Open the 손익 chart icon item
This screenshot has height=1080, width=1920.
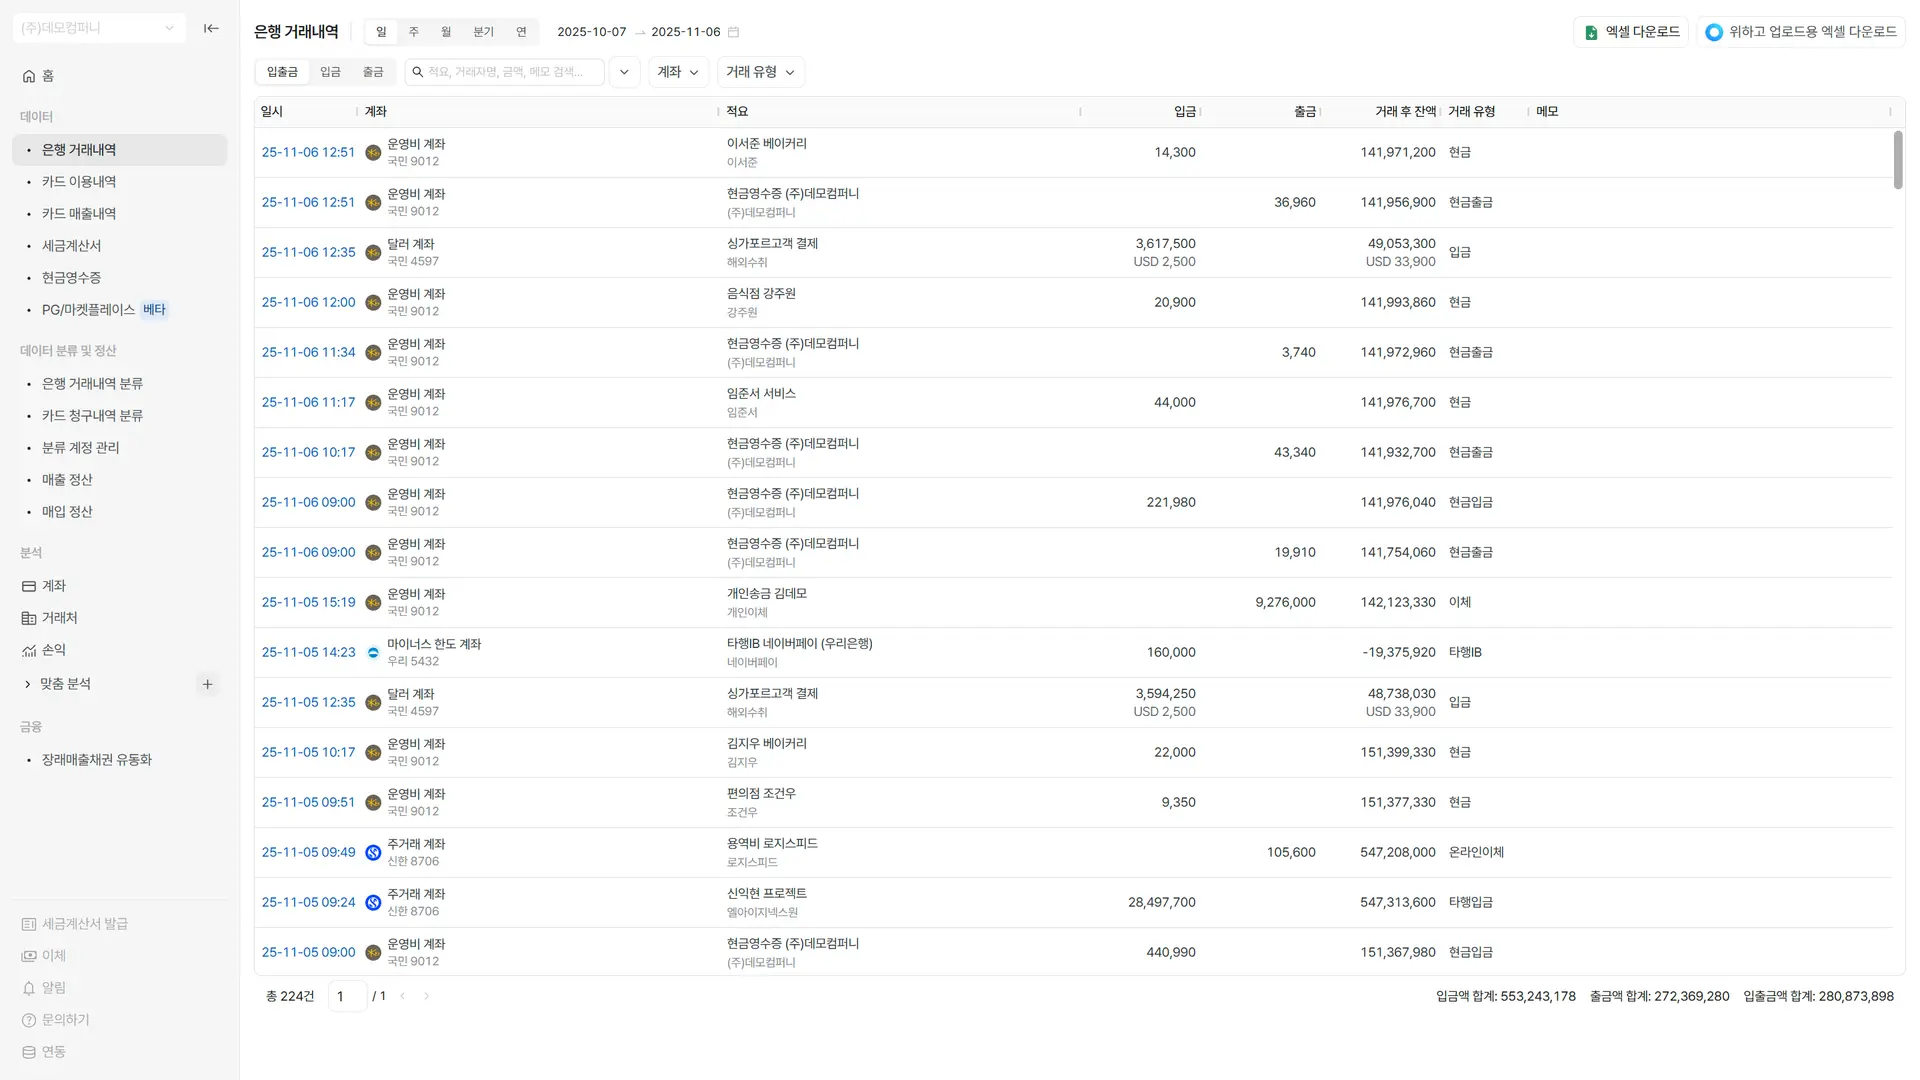click(x=29, y=650)
